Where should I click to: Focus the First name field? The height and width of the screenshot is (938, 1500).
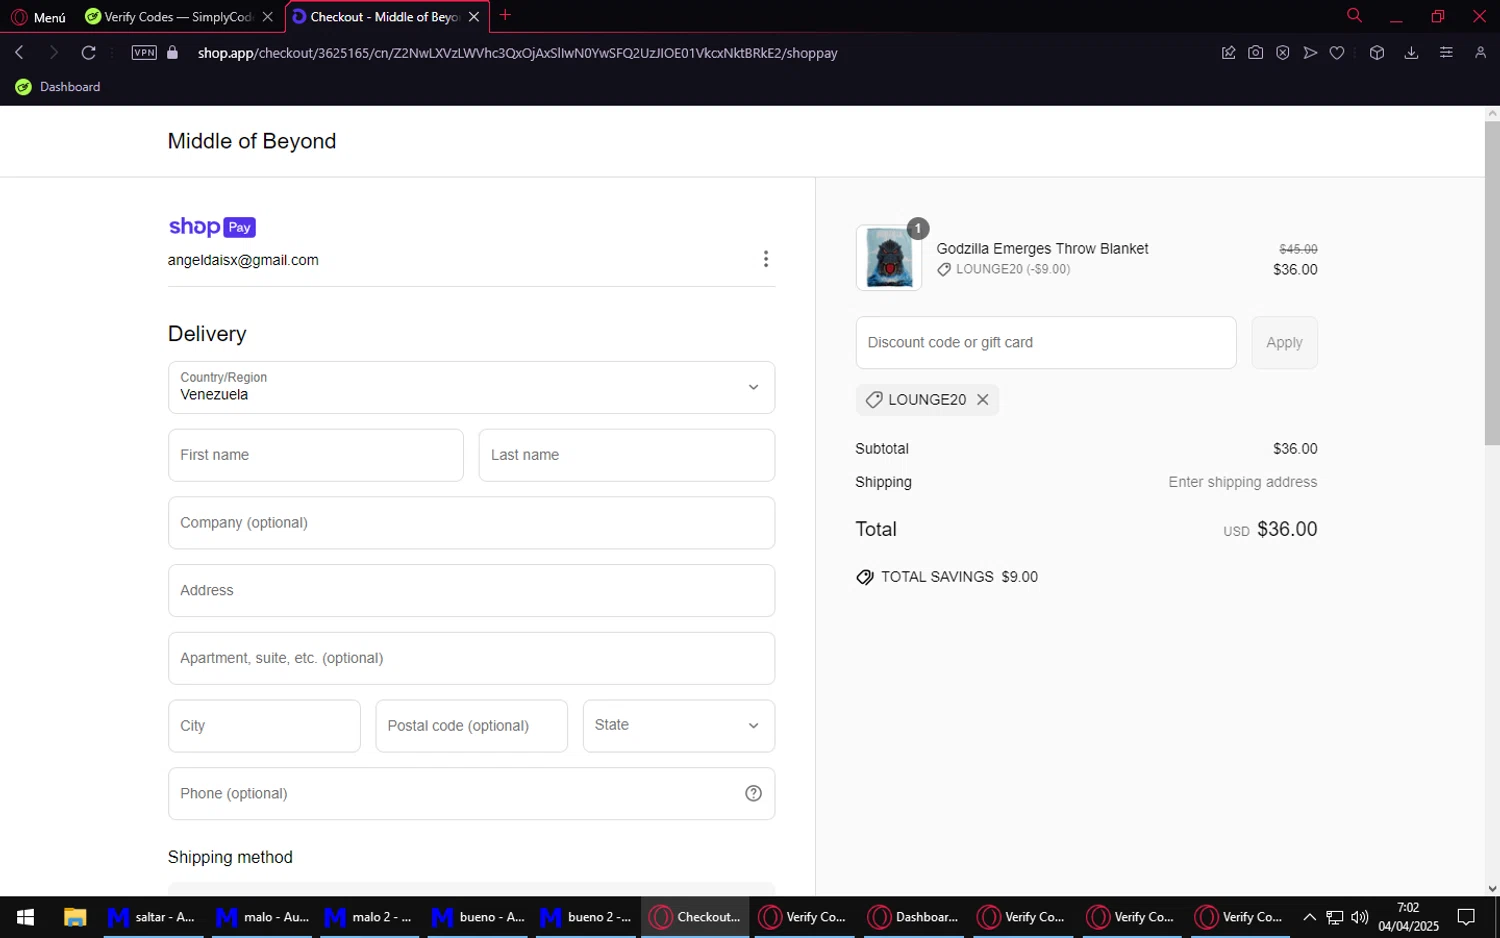tap(316, 455)
